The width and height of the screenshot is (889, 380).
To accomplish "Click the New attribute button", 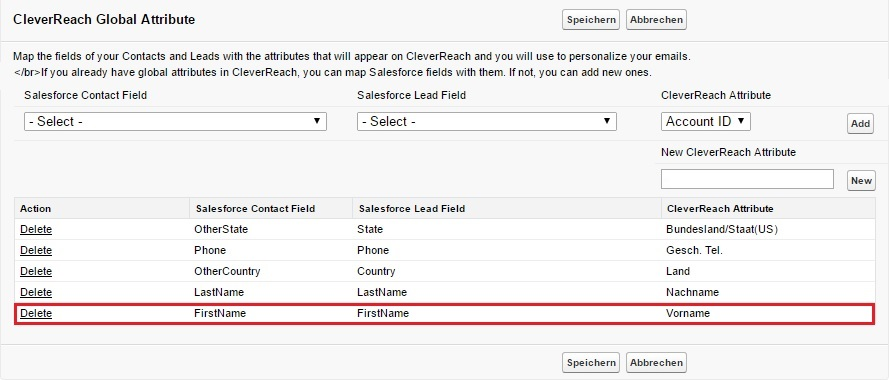I will (861, 180).
